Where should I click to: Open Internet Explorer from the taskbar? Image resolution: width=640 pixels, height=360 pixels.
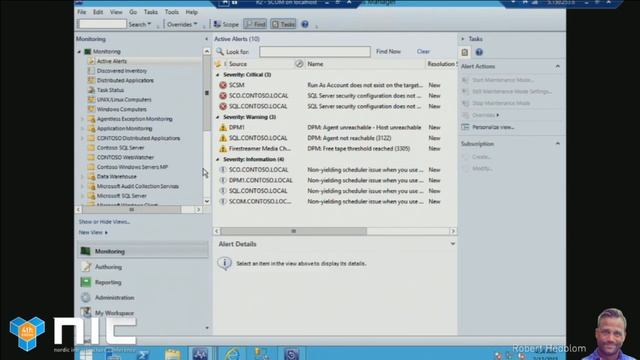point(232,354)
